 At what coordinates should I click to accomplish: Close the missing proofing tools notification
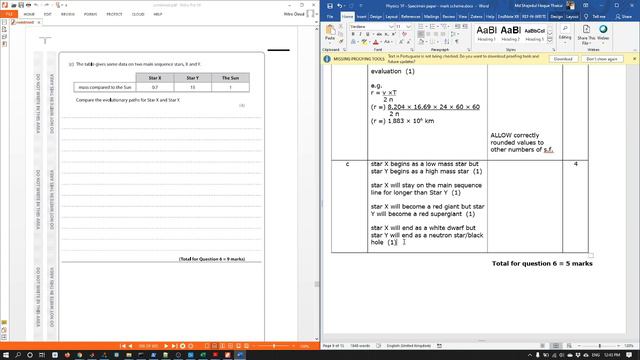[x=634, y=59]
